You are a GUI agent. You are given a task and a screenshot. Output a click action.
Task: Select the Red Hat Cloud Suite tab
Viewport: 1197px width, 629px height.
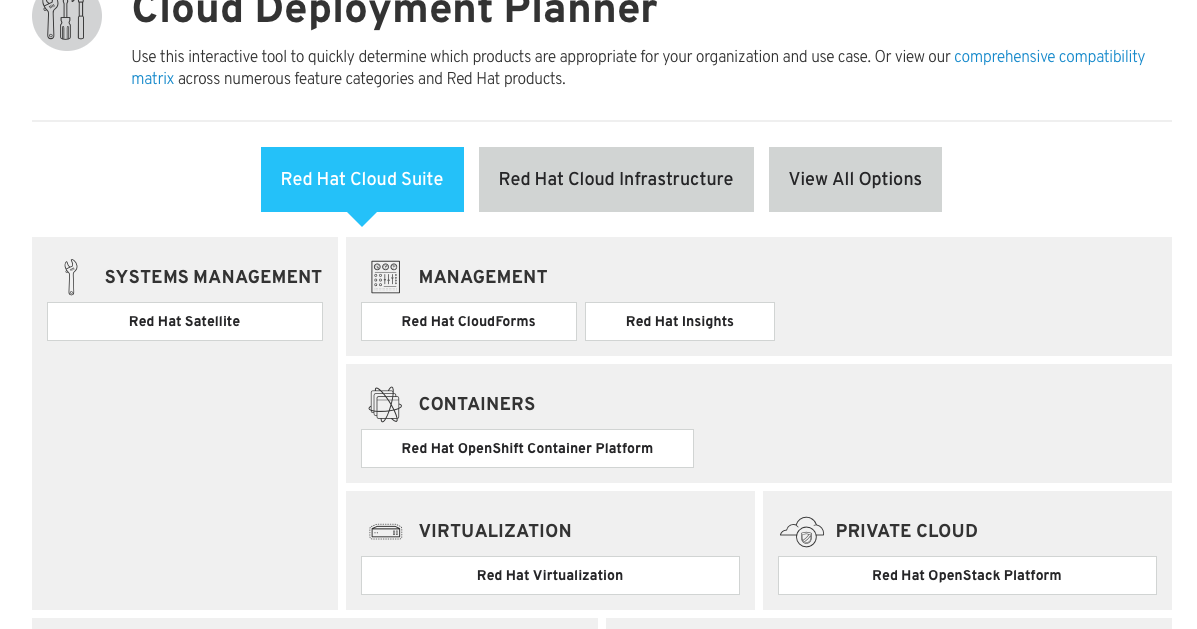[362, 179]
